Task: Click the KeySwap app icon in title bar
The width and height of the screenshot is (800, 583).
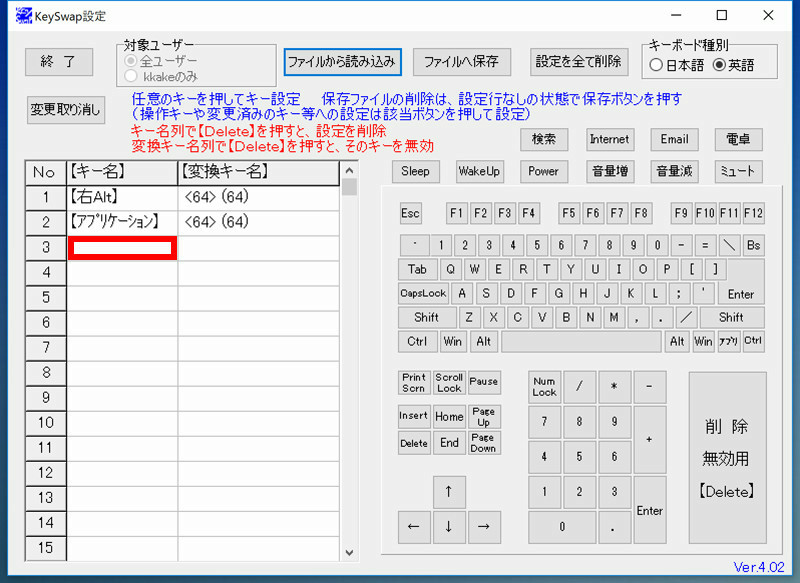Action: tap(23, 16)
